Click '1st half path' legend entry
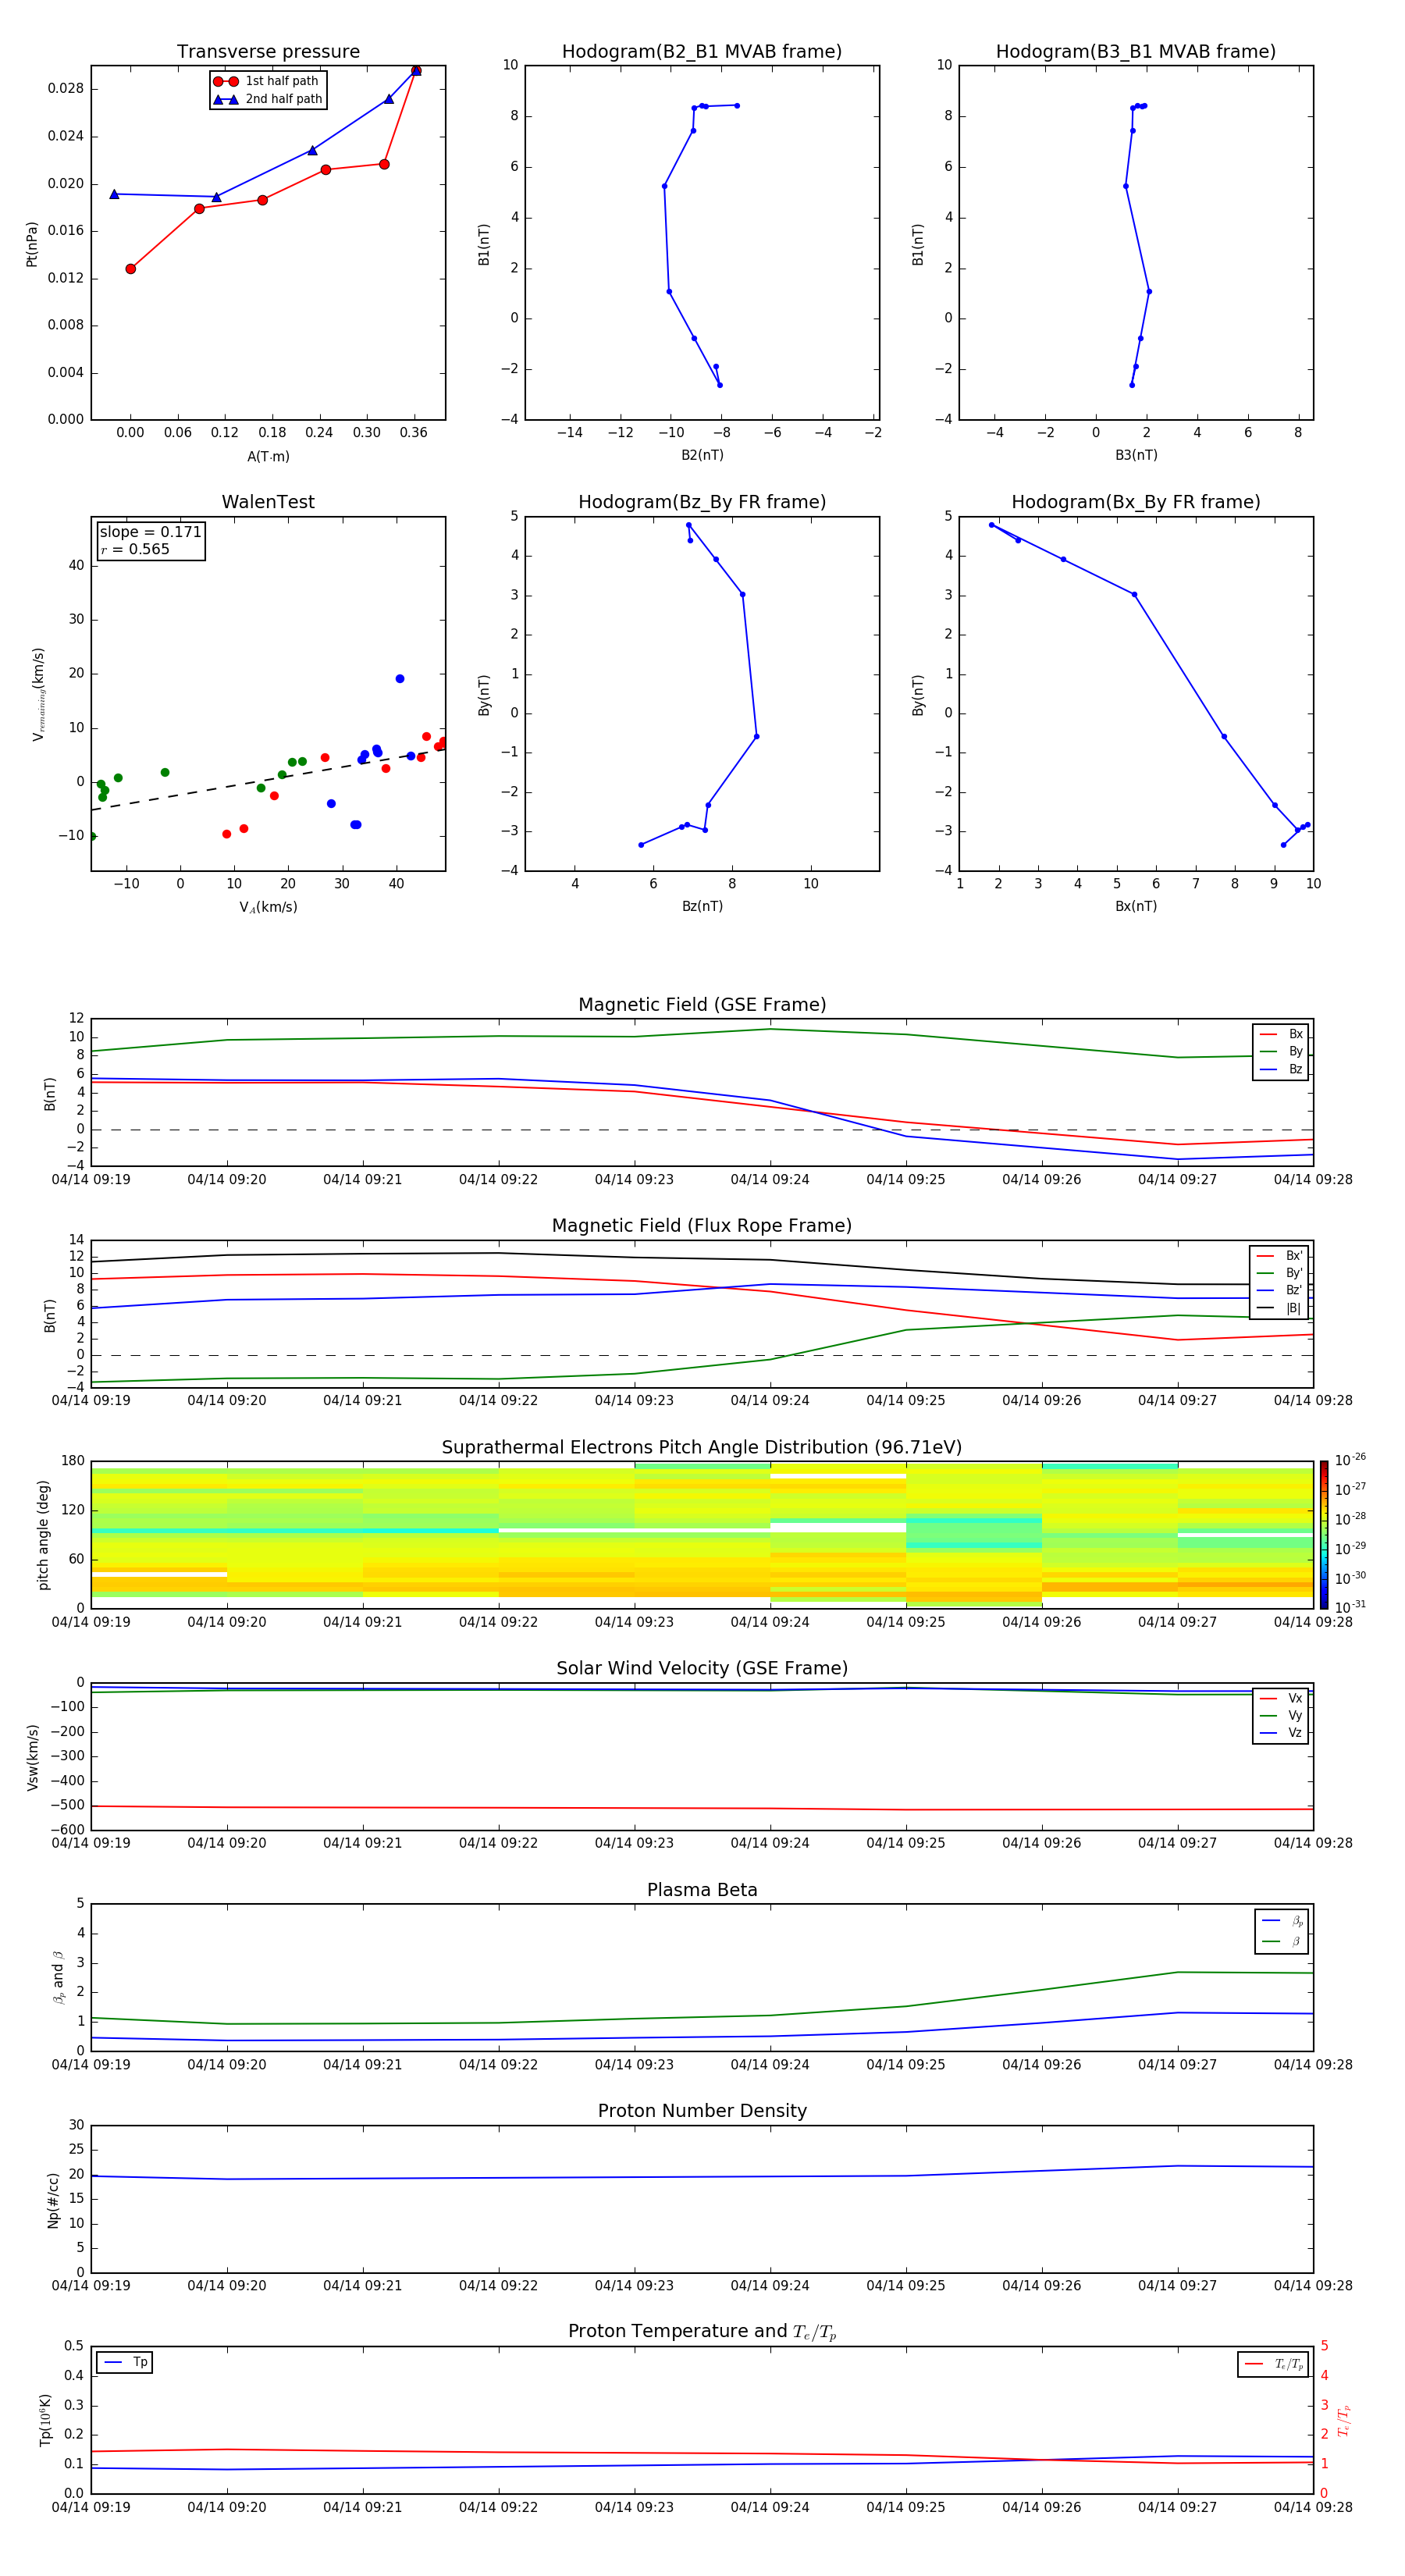The image size is (1405, 2576). pos(267,81)
